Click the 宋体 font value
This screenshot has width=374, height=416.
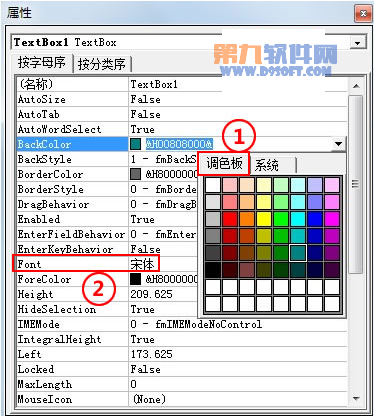tap(142, 265)
